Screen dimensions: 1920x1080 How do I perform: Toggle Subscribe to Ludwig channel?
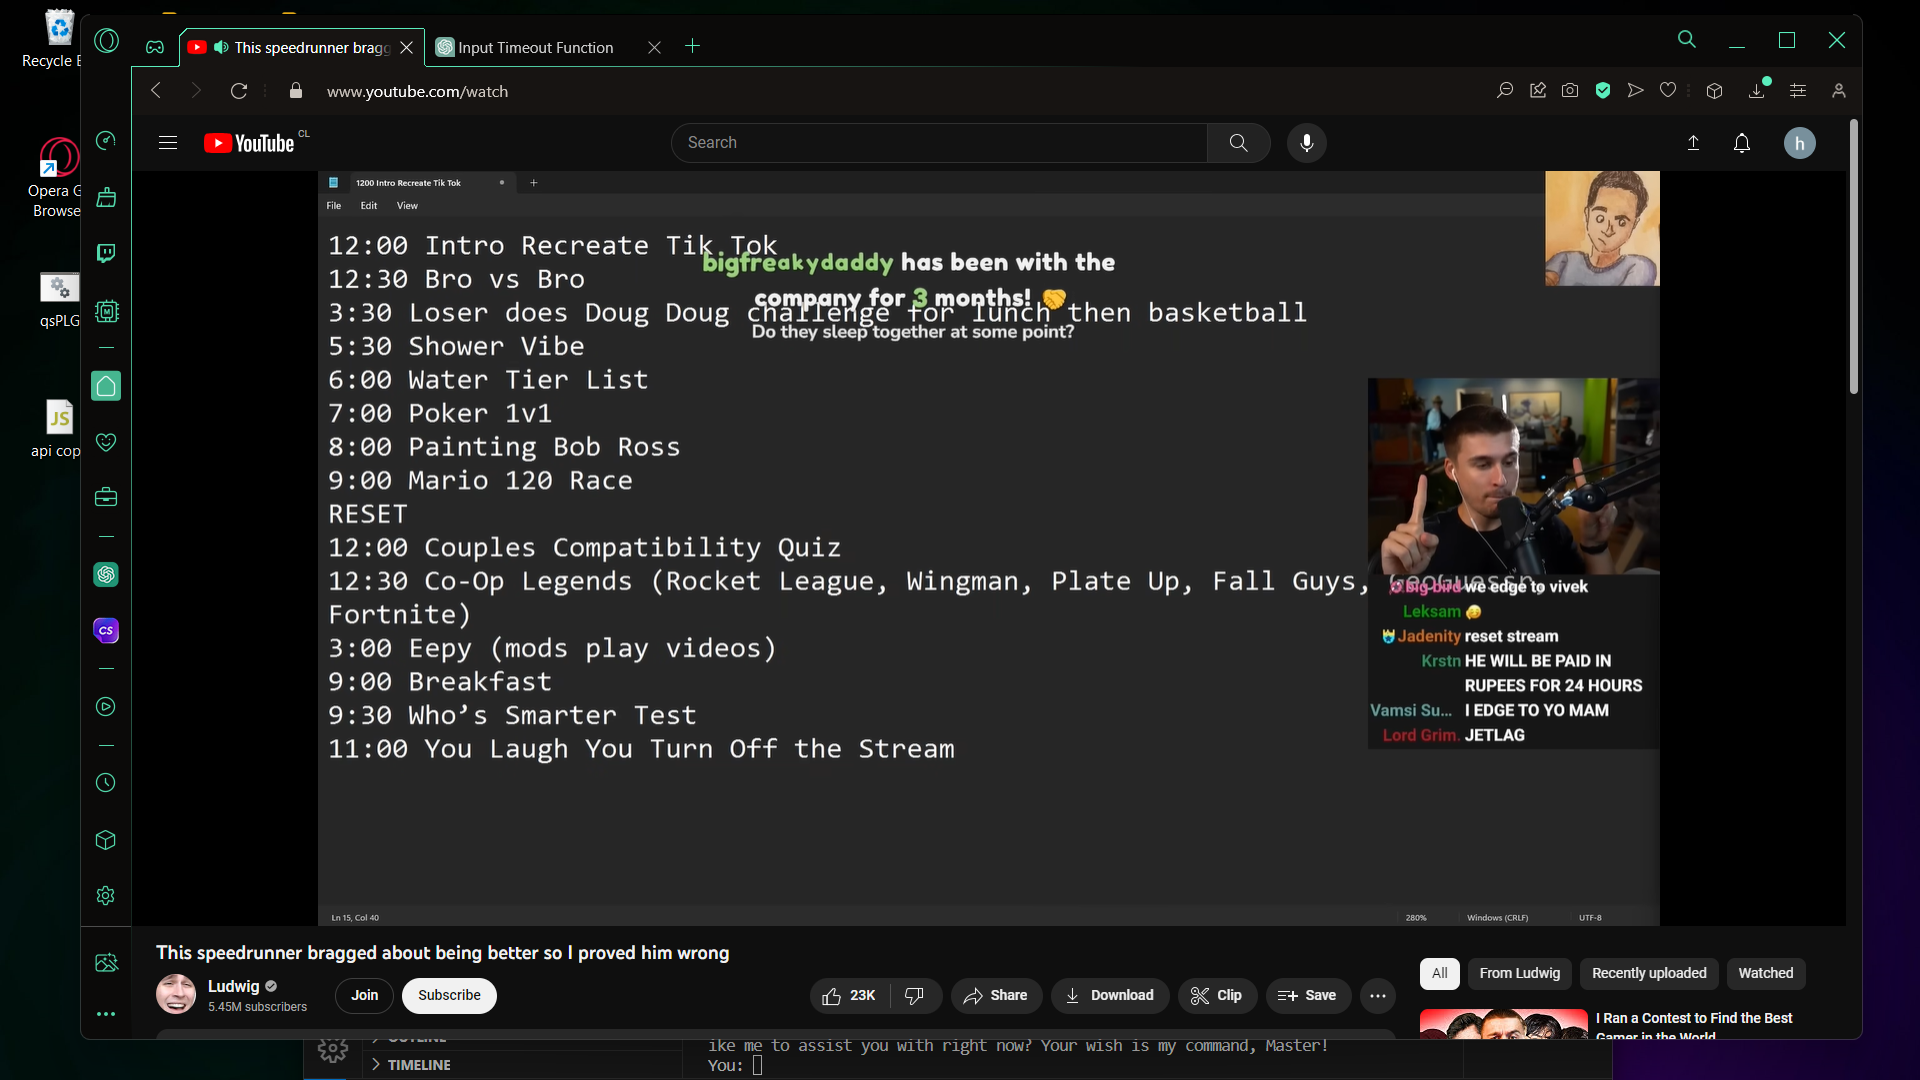pyautogui.click(x=449, y=995)
